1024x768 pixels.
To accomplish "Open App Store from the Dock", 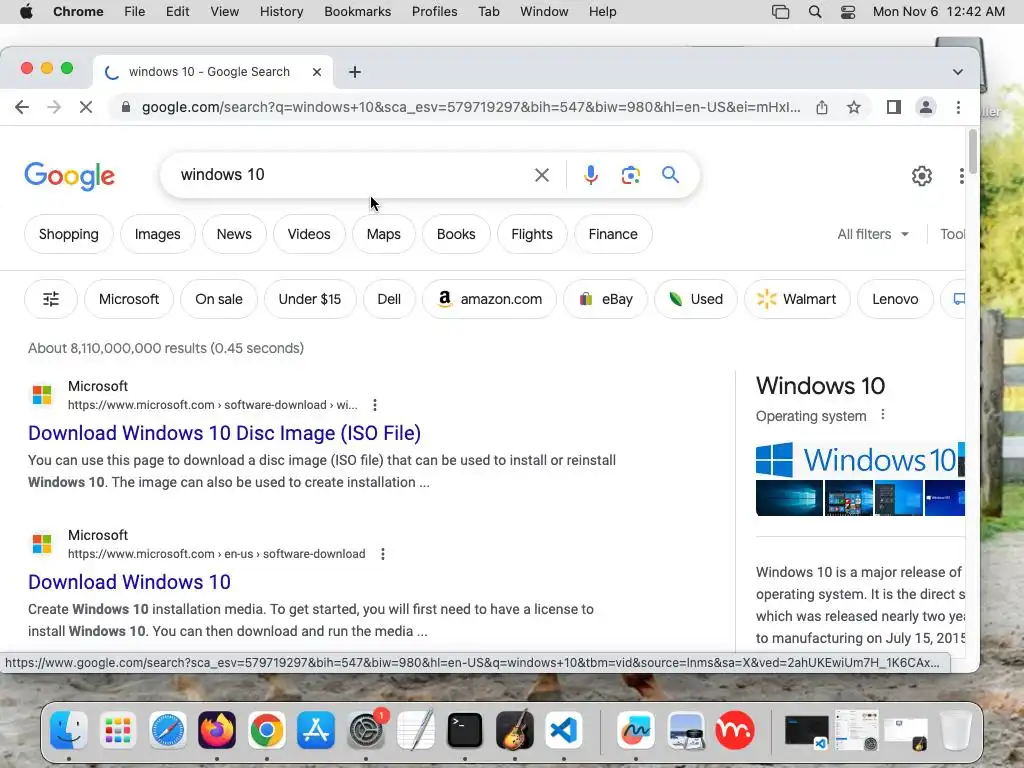I will click(316, 729).
